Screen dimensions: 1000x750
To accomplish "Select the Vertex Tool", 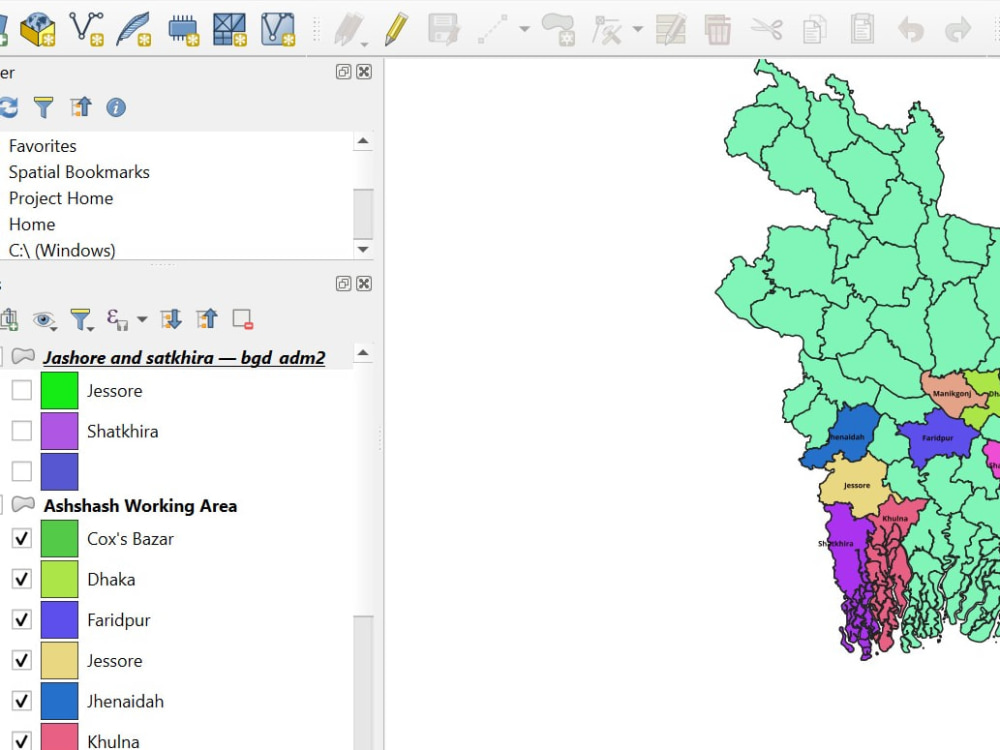I will (607, 29).
